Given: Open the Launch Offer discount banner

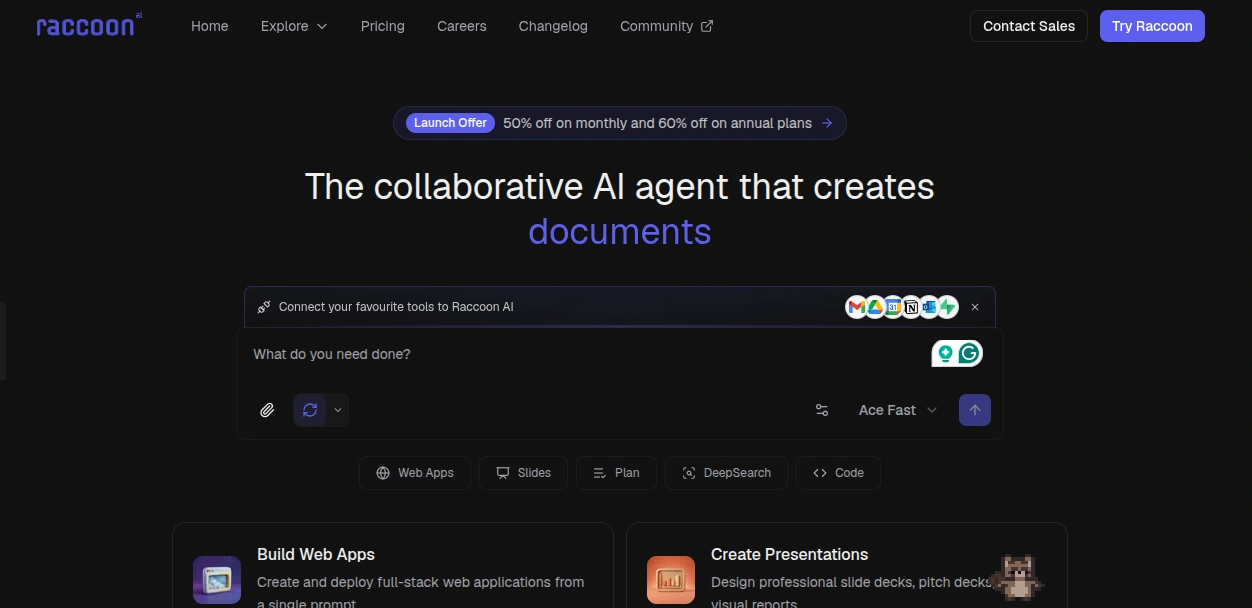Looking at the screenshot, I should tap(620, 123).
